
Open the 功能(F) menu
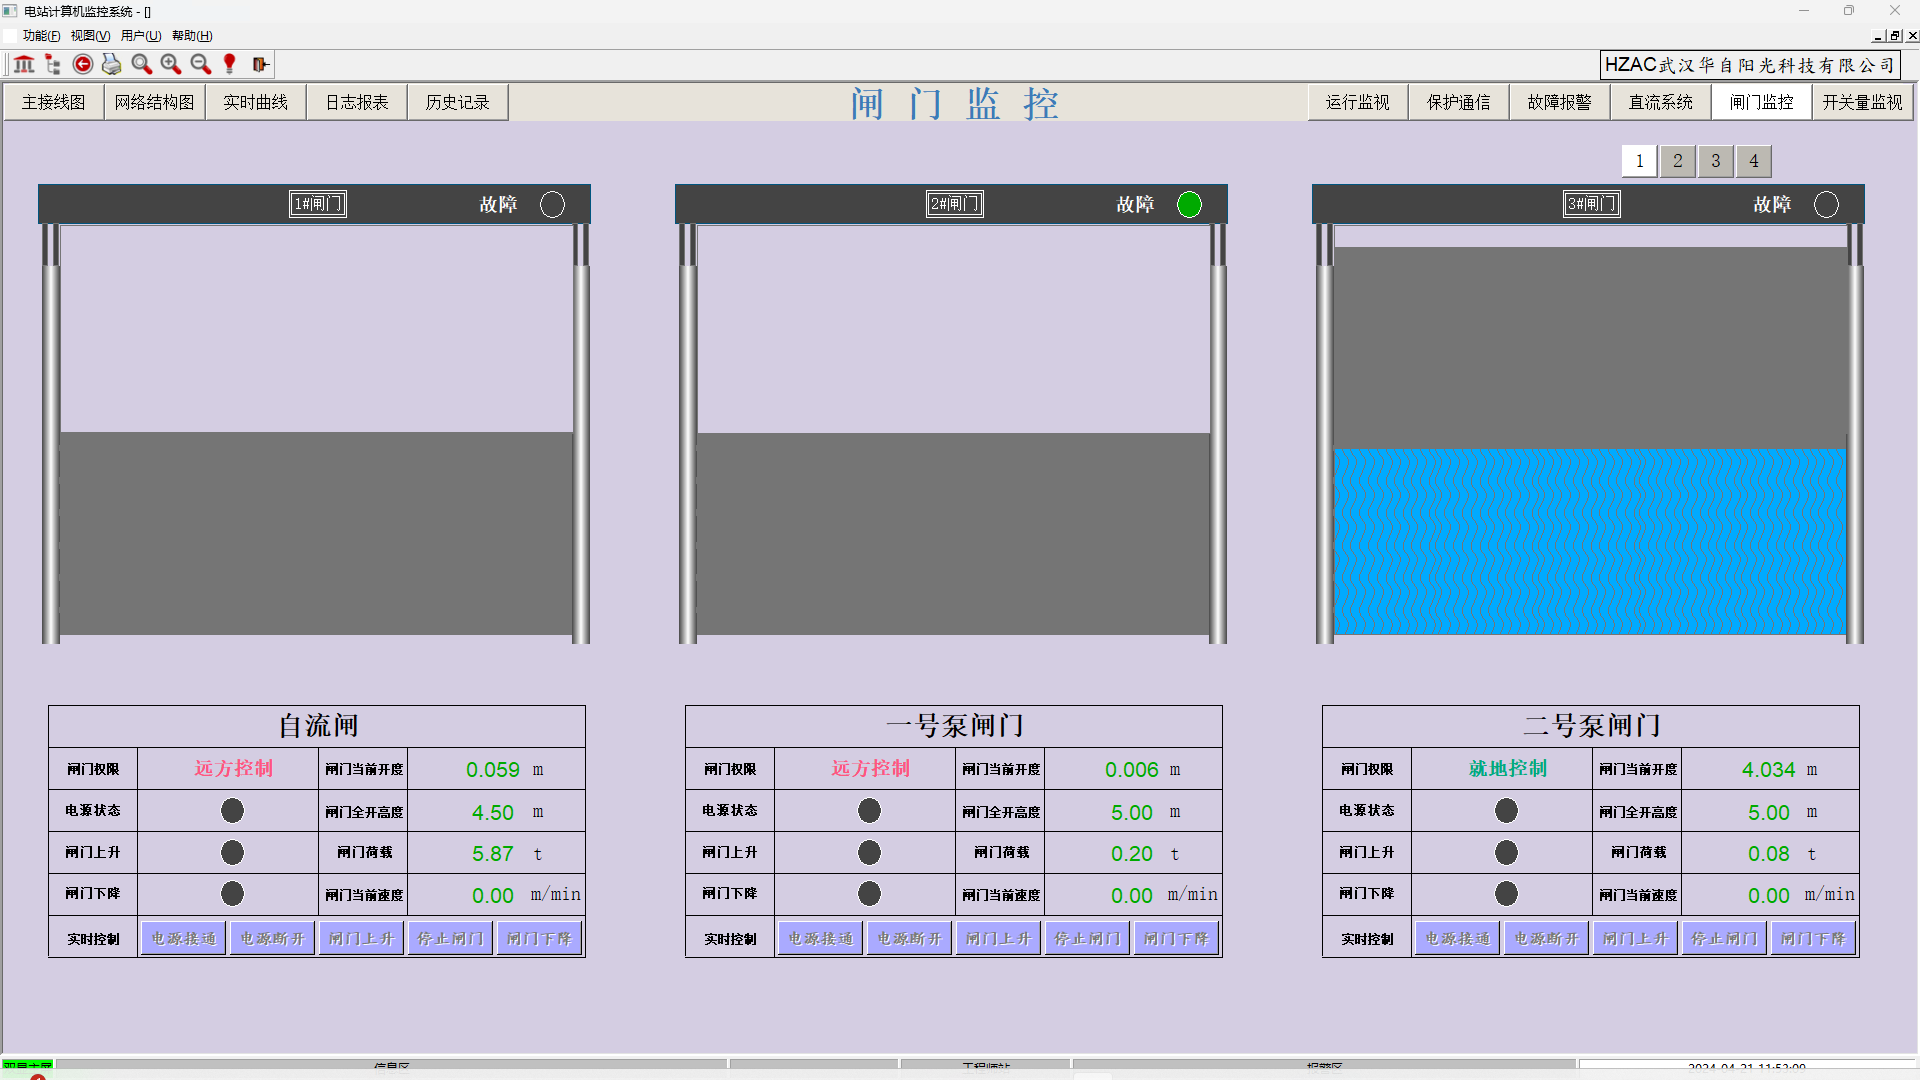41,36
